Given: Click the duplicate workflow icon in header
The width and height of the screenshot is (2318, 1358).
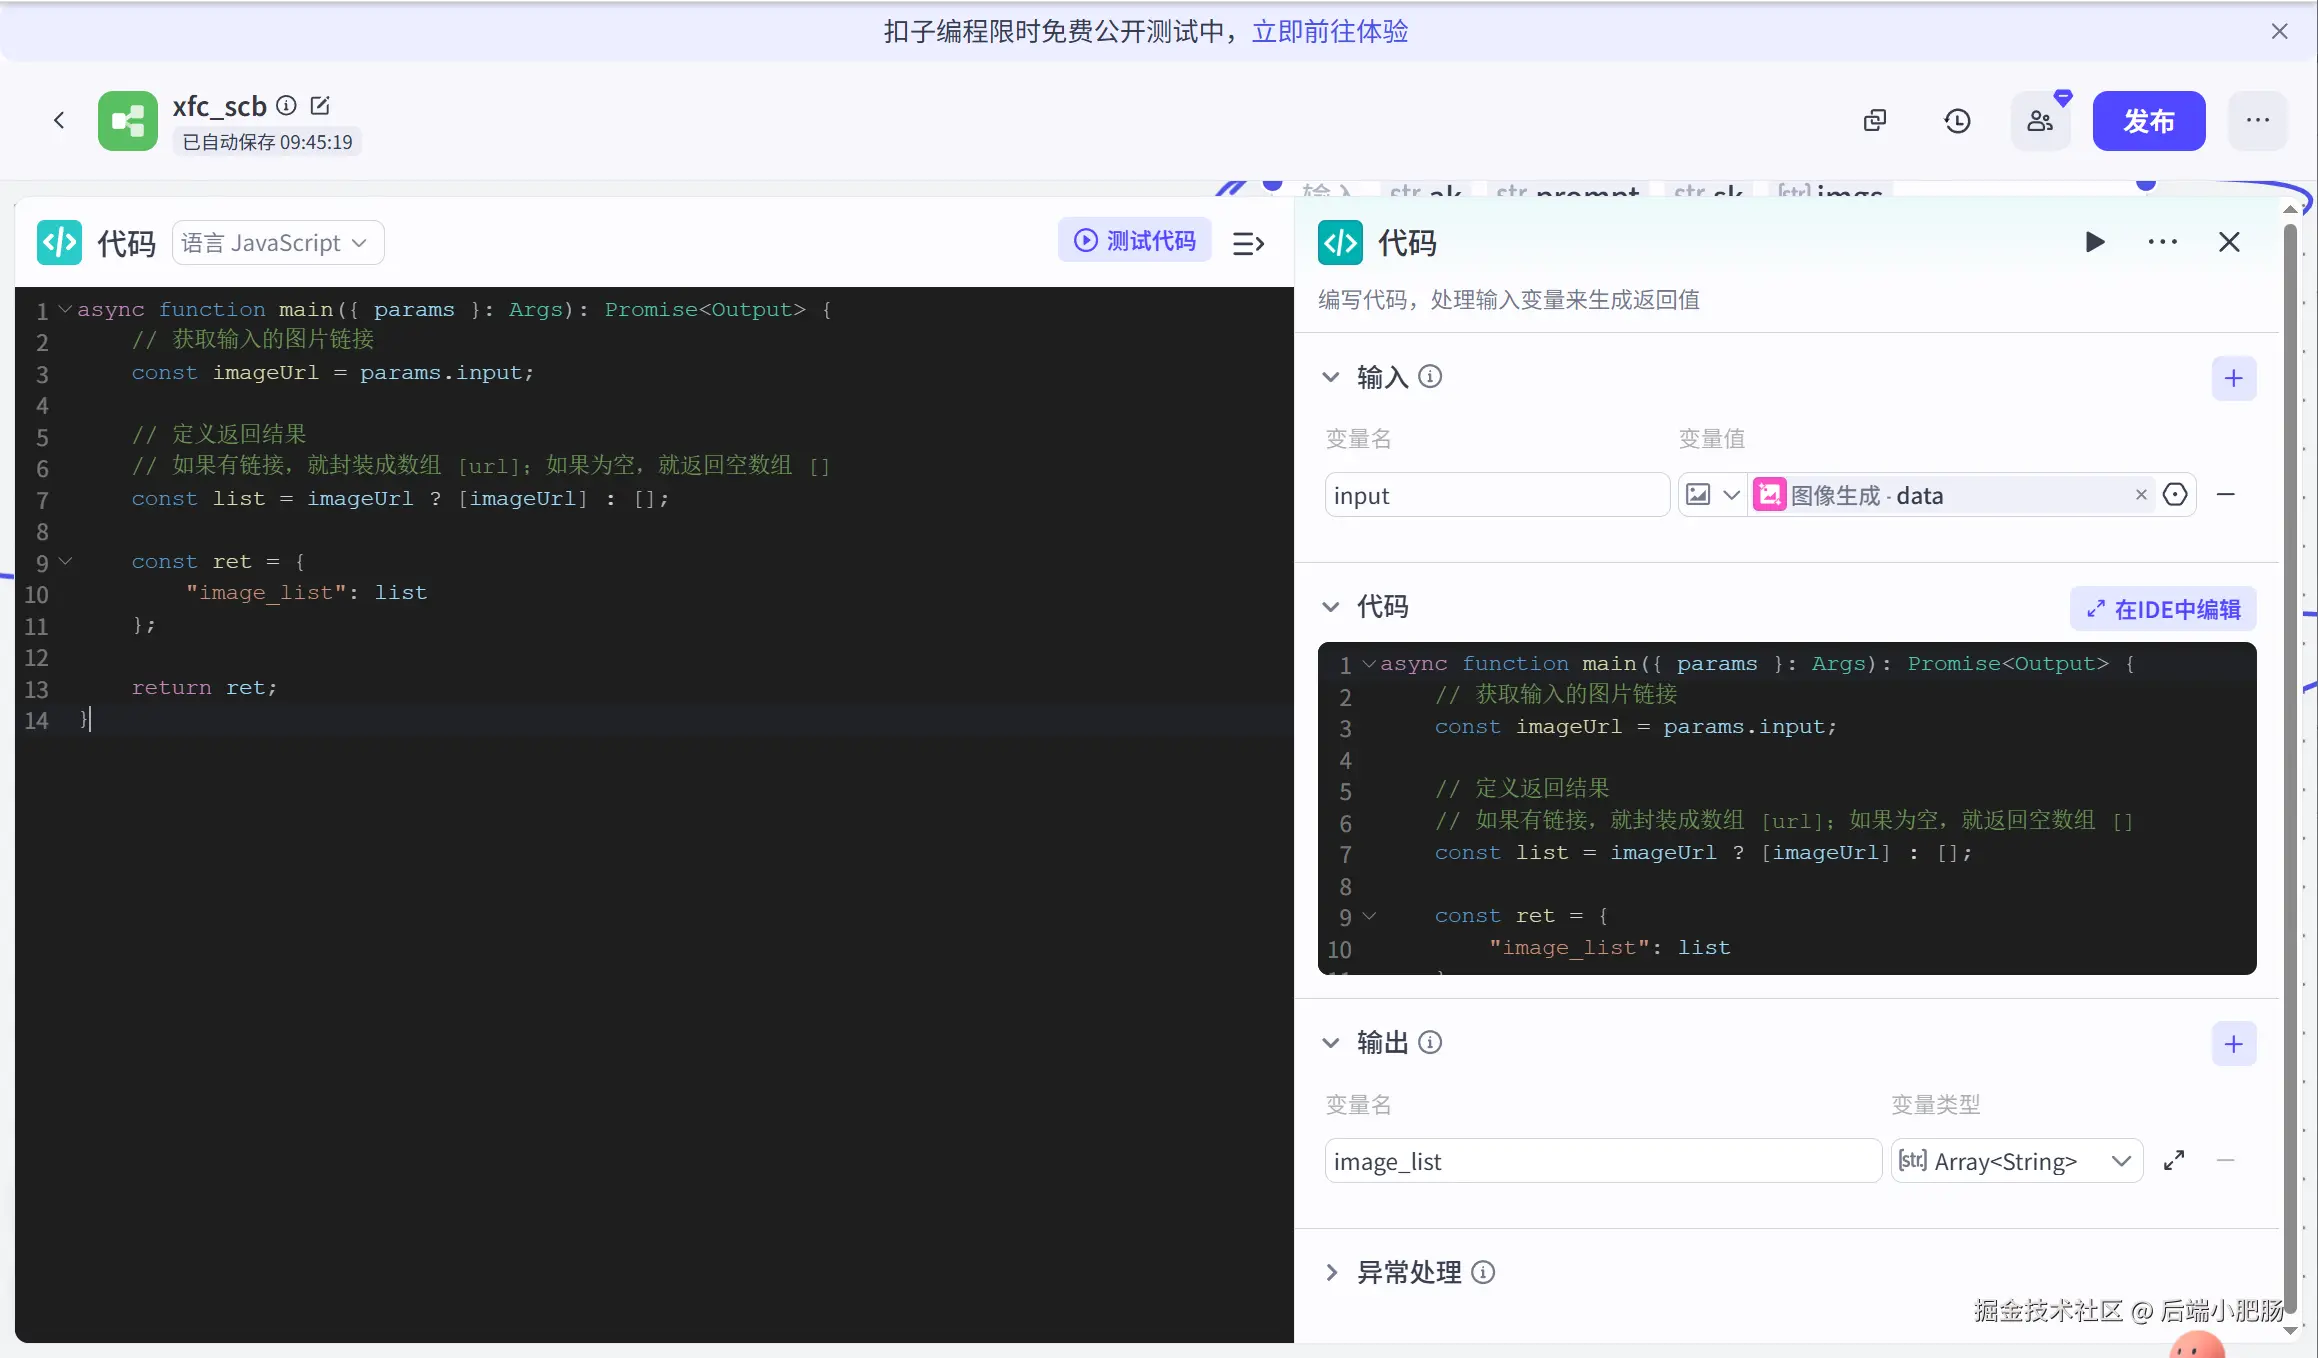Looking at the screenshot, I should click(x=1875, y=121).
